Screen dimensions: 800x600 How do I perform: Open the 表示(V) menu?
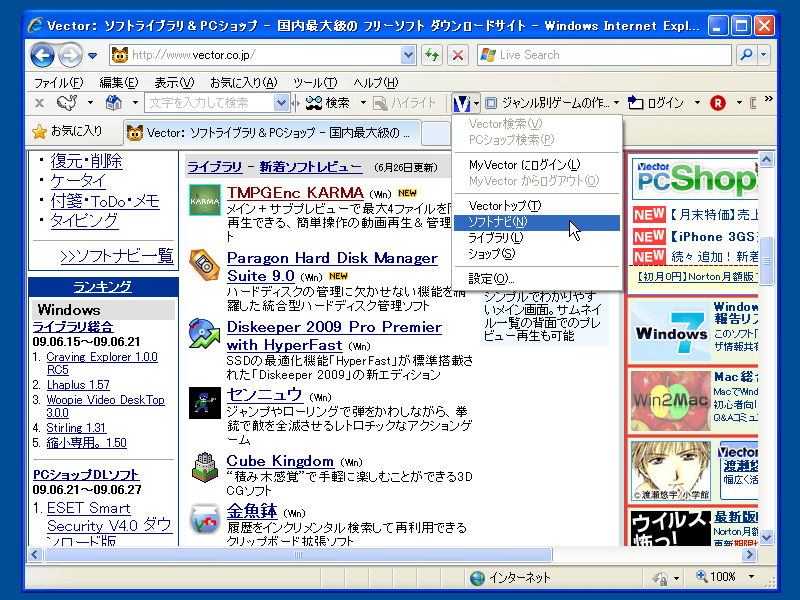pos(174,82)
